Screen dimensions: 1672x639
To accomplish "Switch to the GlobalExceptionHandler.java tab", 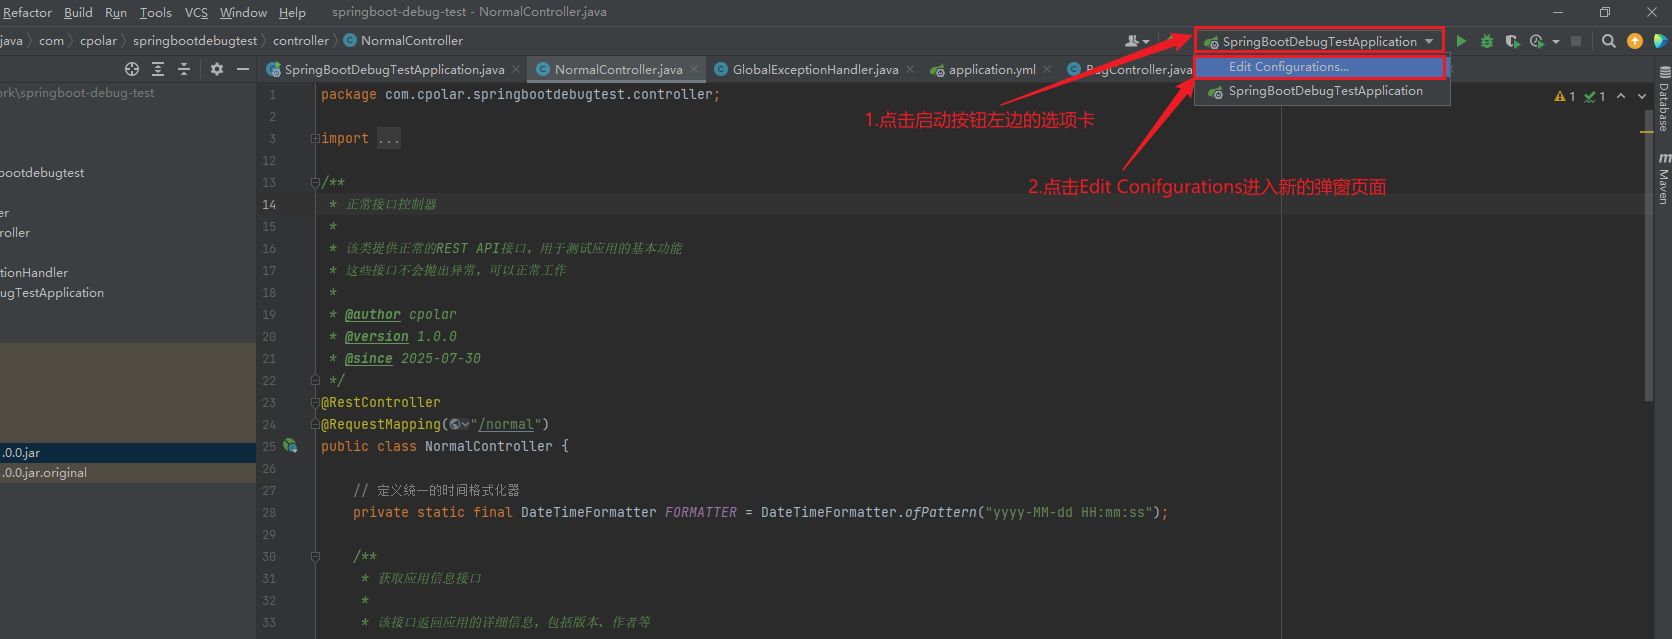I will point(814,69).
